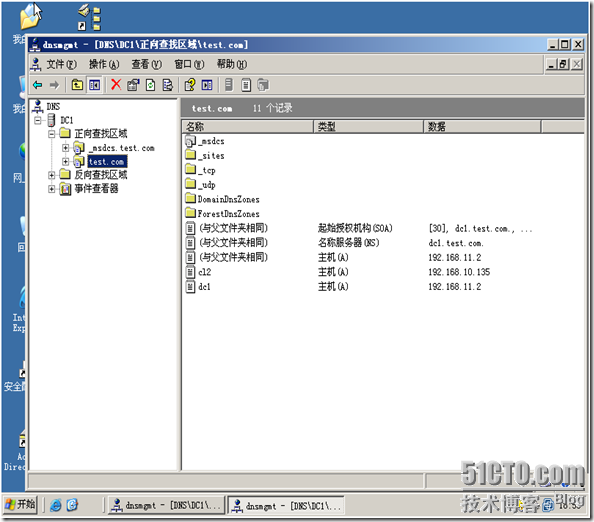Sort by the 名称 column header
Image resolution: width=594 pixels, height=522 pixels.
pyautogui.click(x=248, y=127)
